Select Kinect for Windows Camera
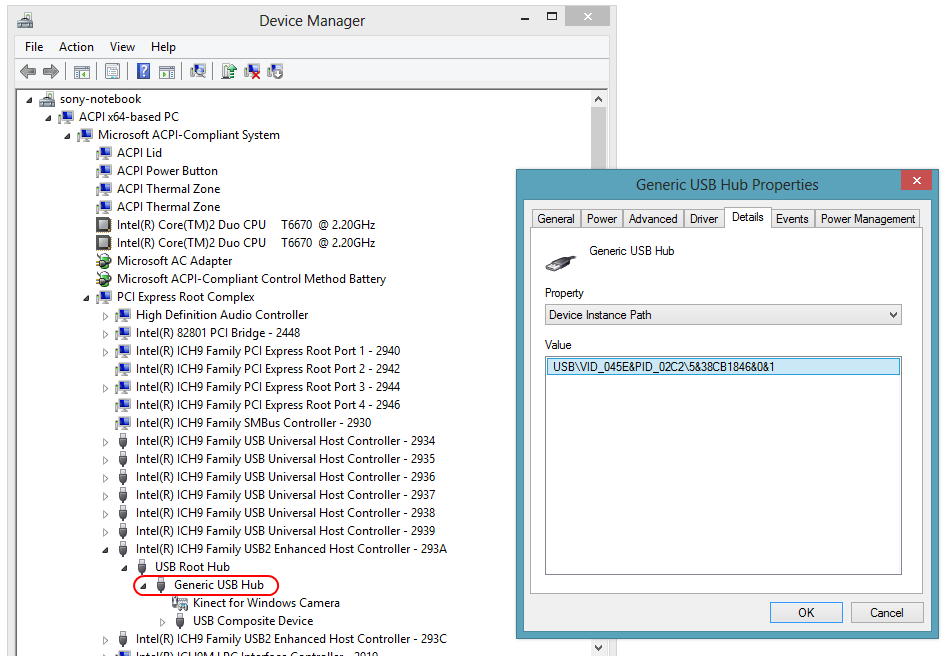Image resolution: width=949 pixels, height=656 pixels. pyautogui.click(x=266, y=603)
